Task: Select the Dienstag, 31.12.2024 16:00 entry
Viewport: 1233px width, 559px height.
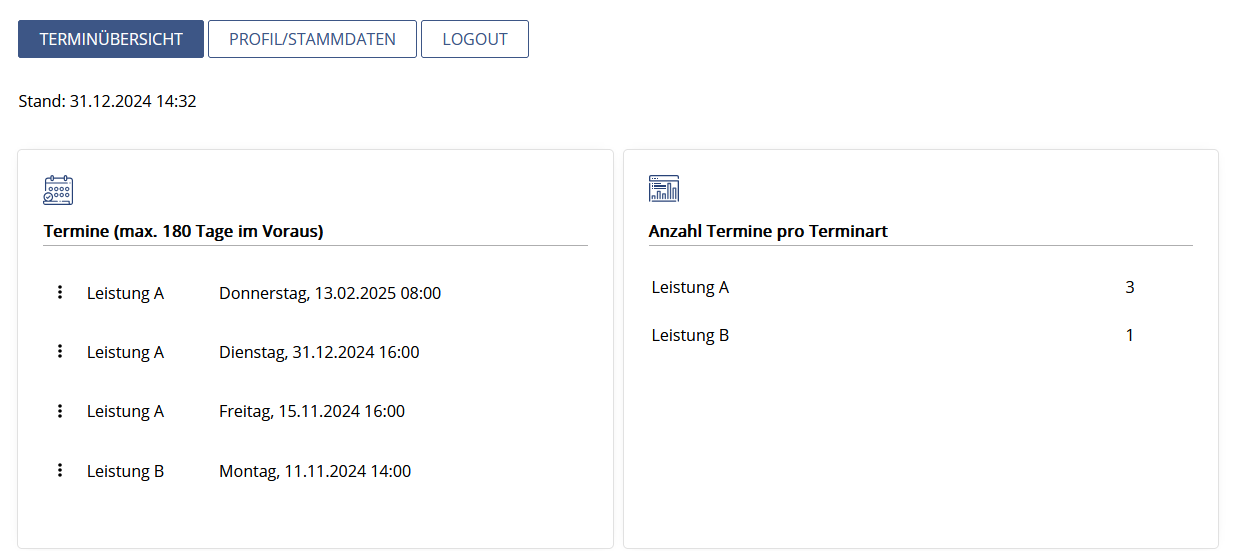Action: 319,352
